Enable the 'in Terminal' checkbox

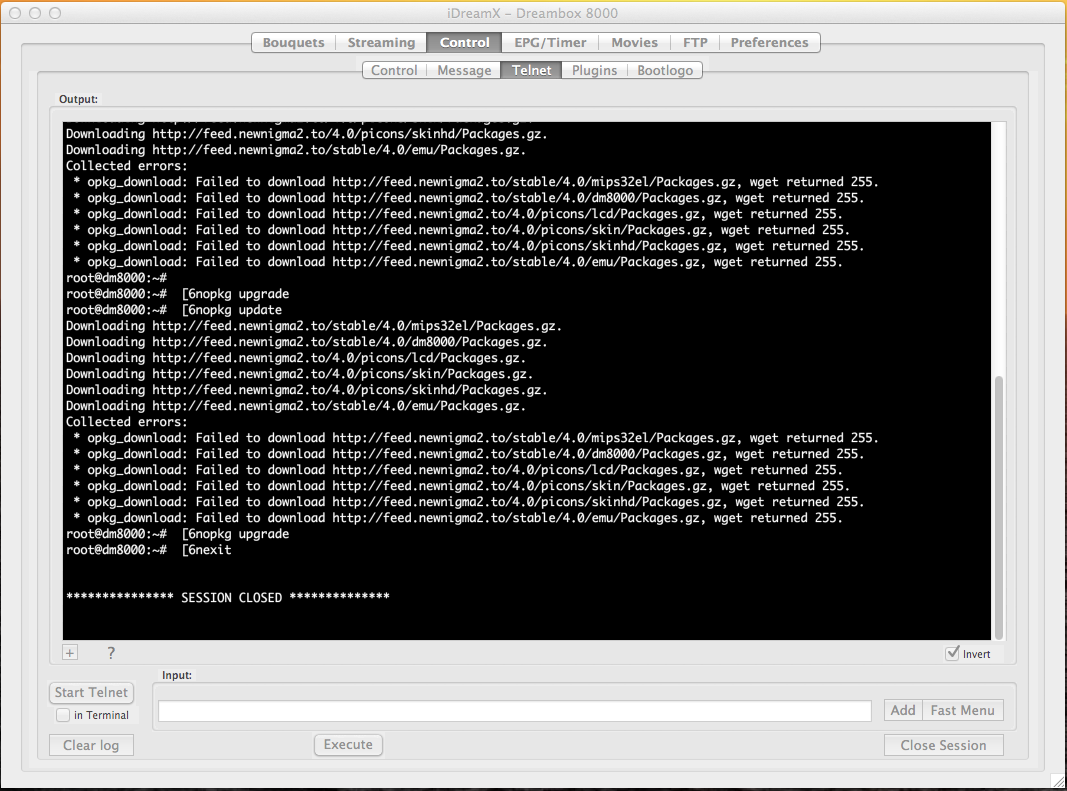pos(64,715)
